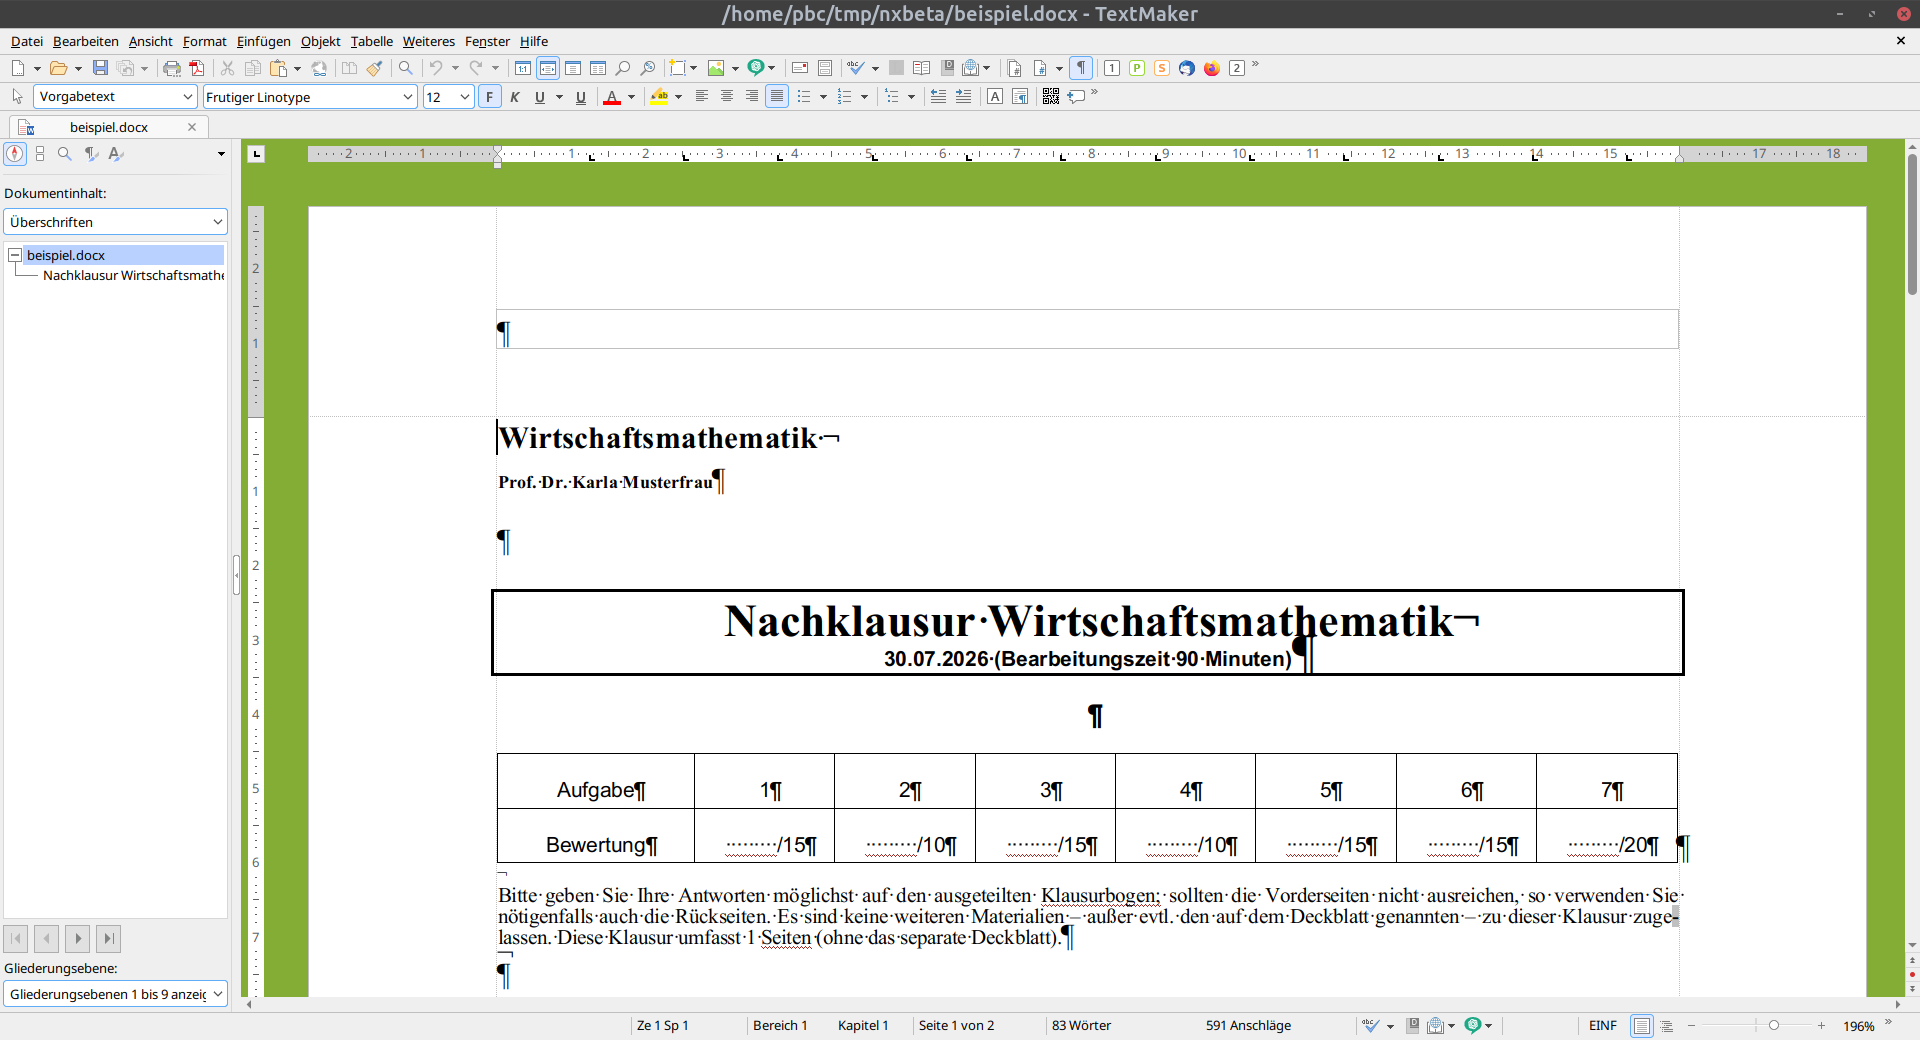Select Nachklausur Wirtschaftsmathematik heading in tree

click(133, 275)
